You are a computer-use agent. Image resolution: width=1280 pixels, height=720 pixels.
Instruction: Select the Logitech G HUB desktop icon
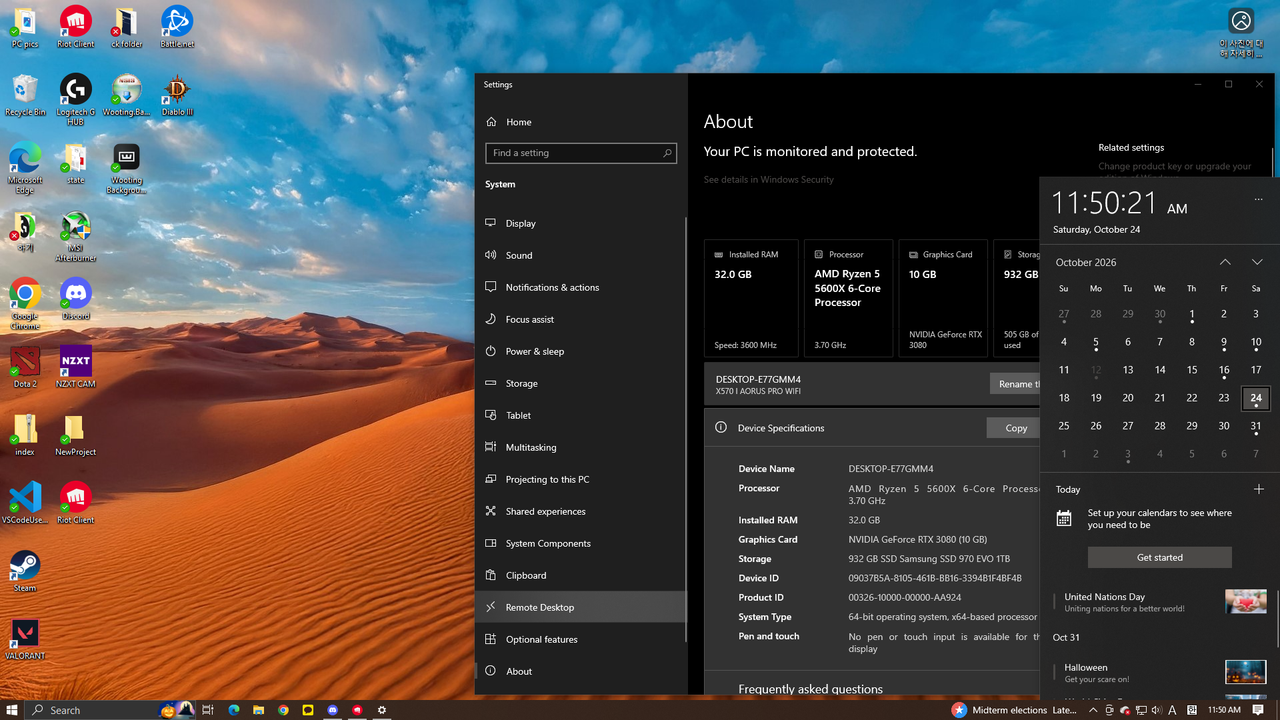point(75,98)
